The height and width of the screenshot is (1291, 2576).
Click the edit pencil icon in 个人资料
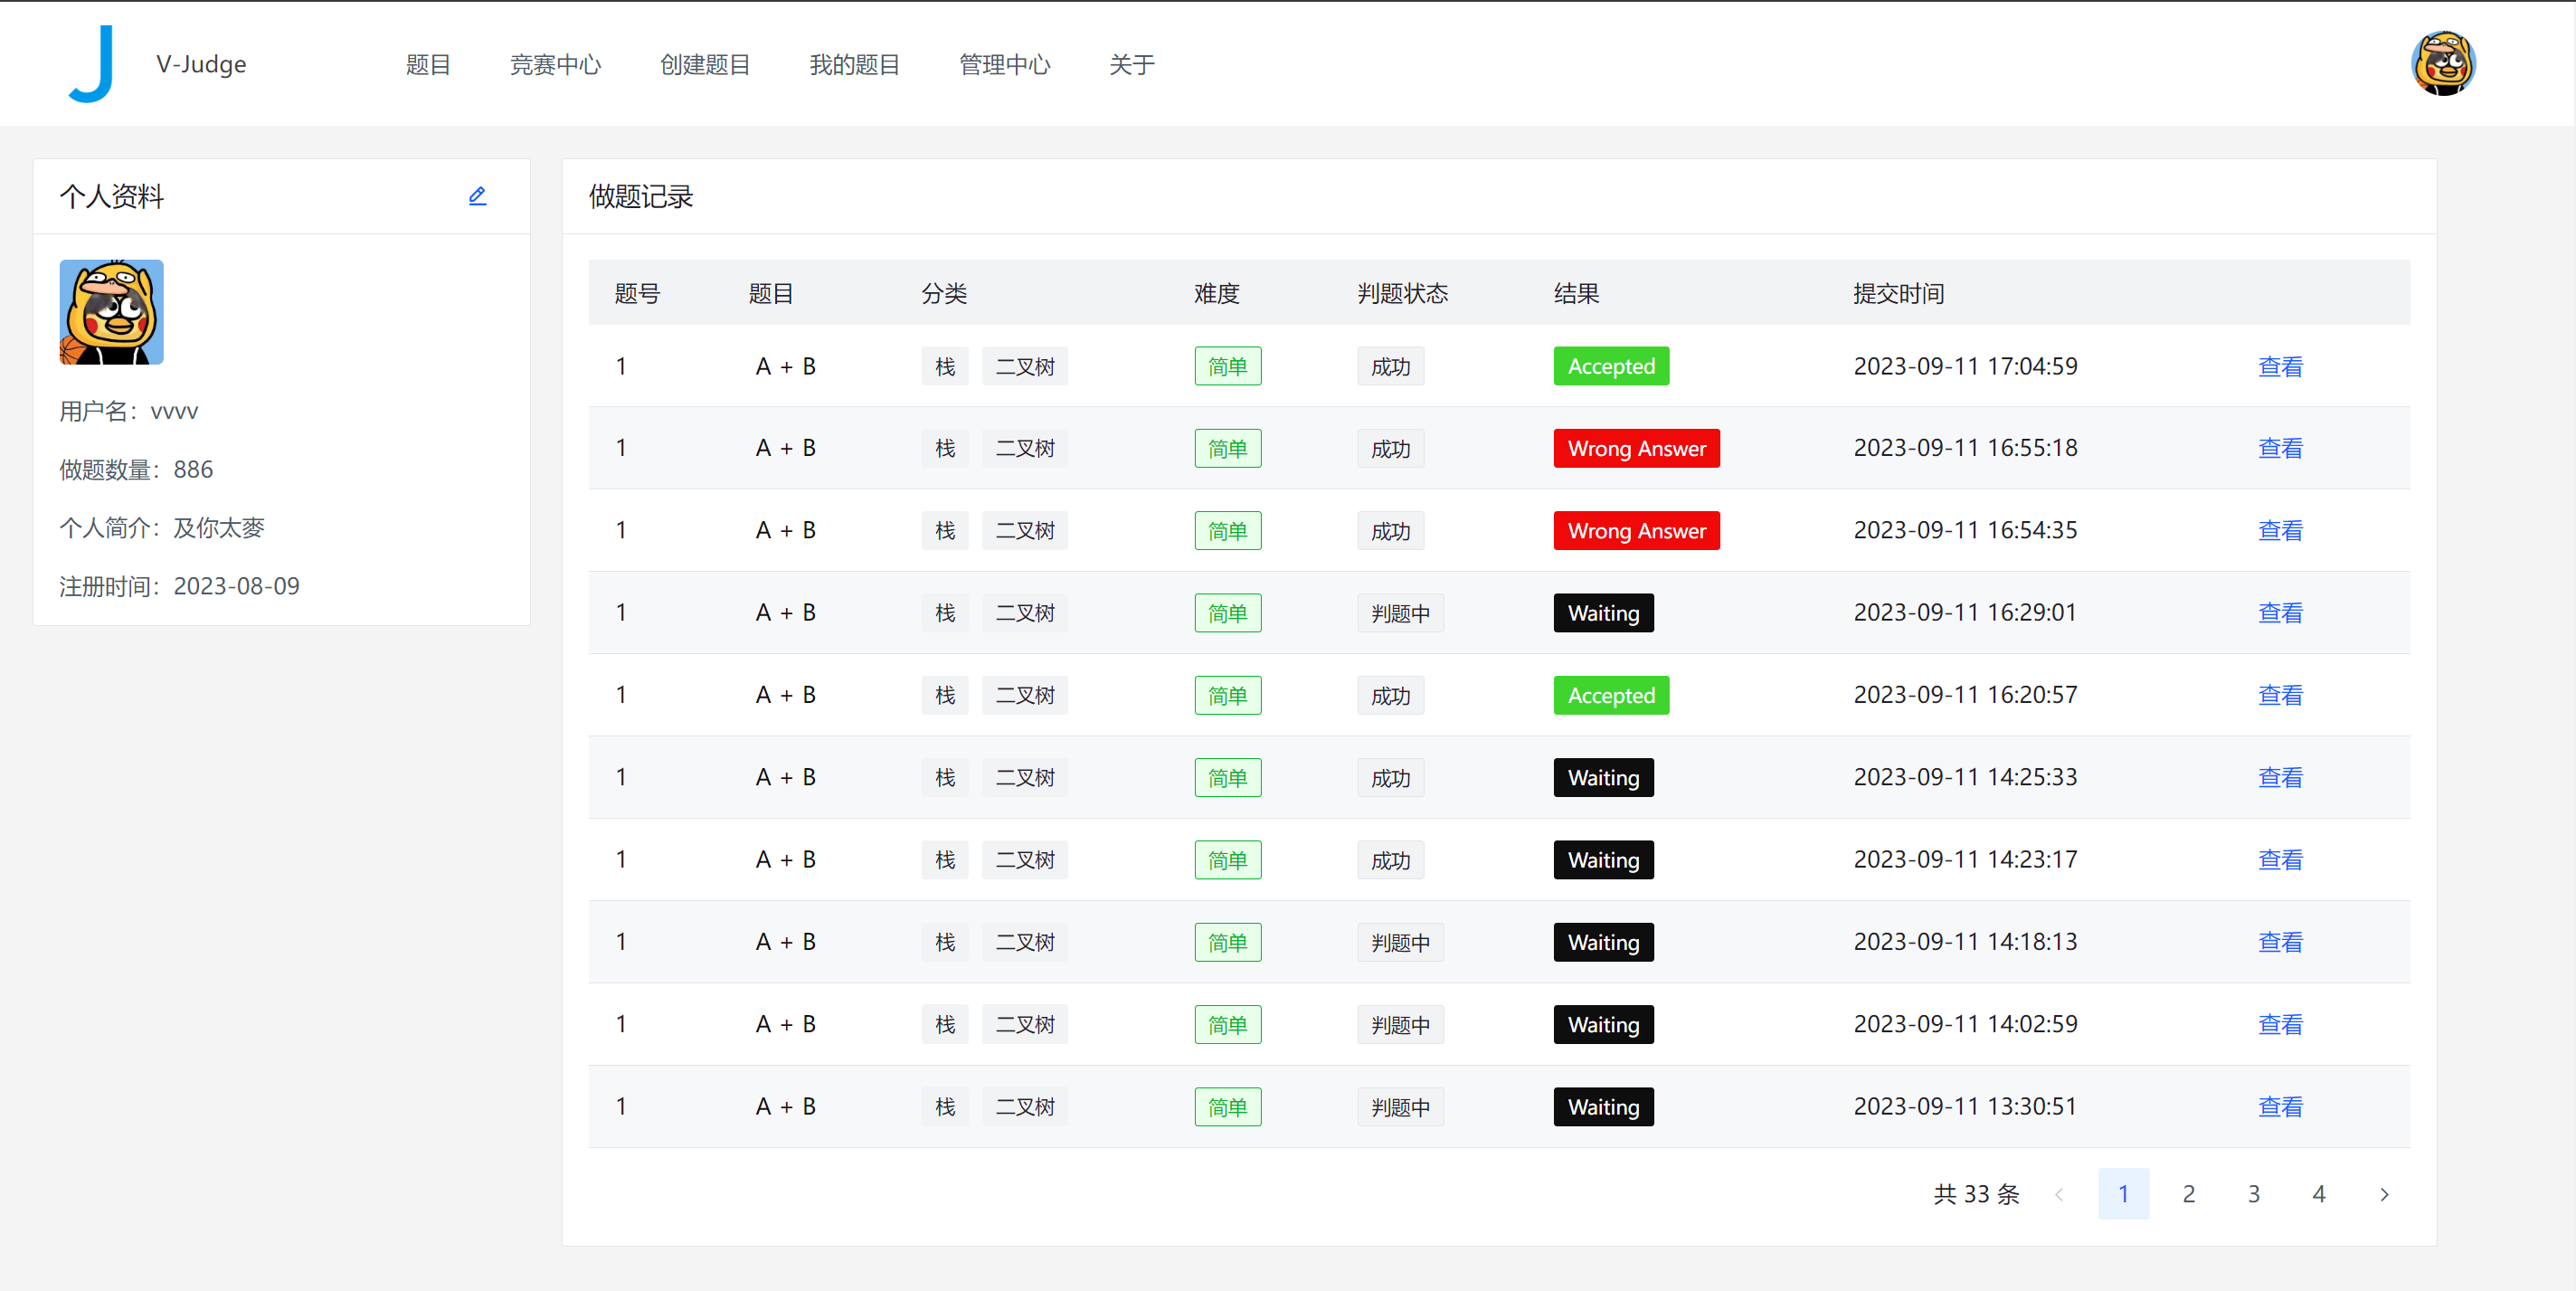click(x=477, y=196)
